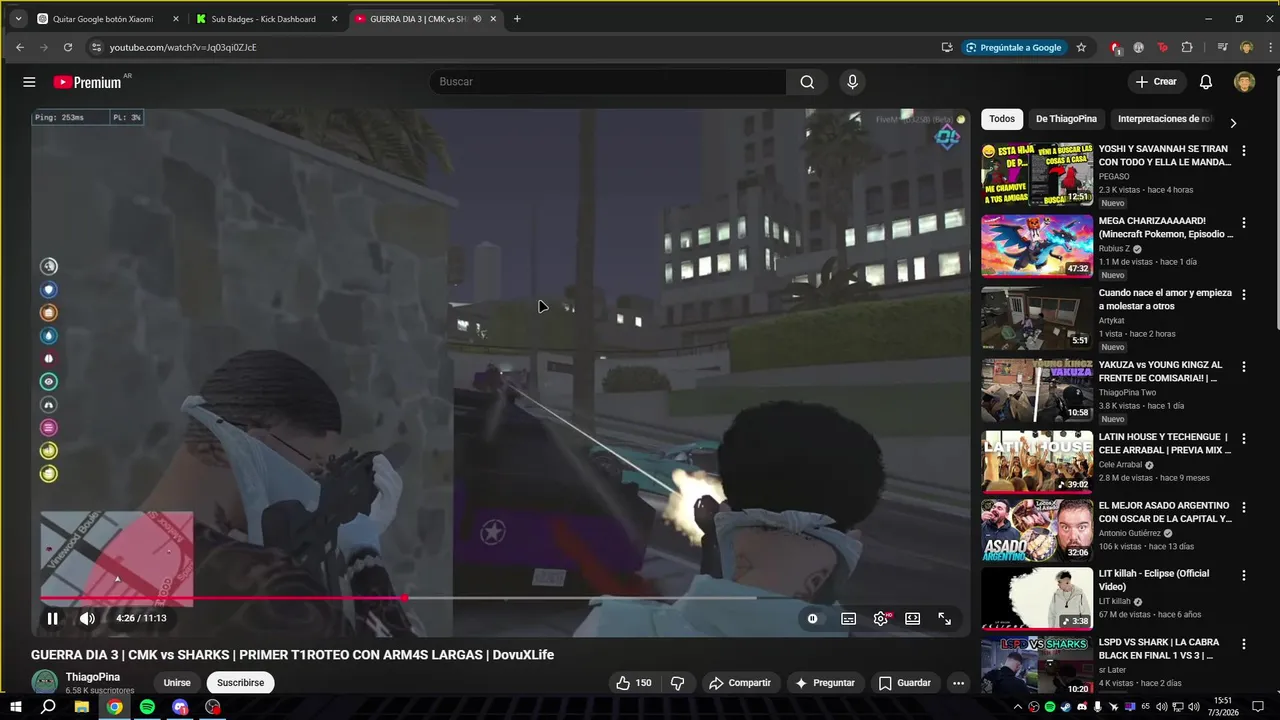
Task: Select the Interpretaciones de rol chip
Action: 1164,119
